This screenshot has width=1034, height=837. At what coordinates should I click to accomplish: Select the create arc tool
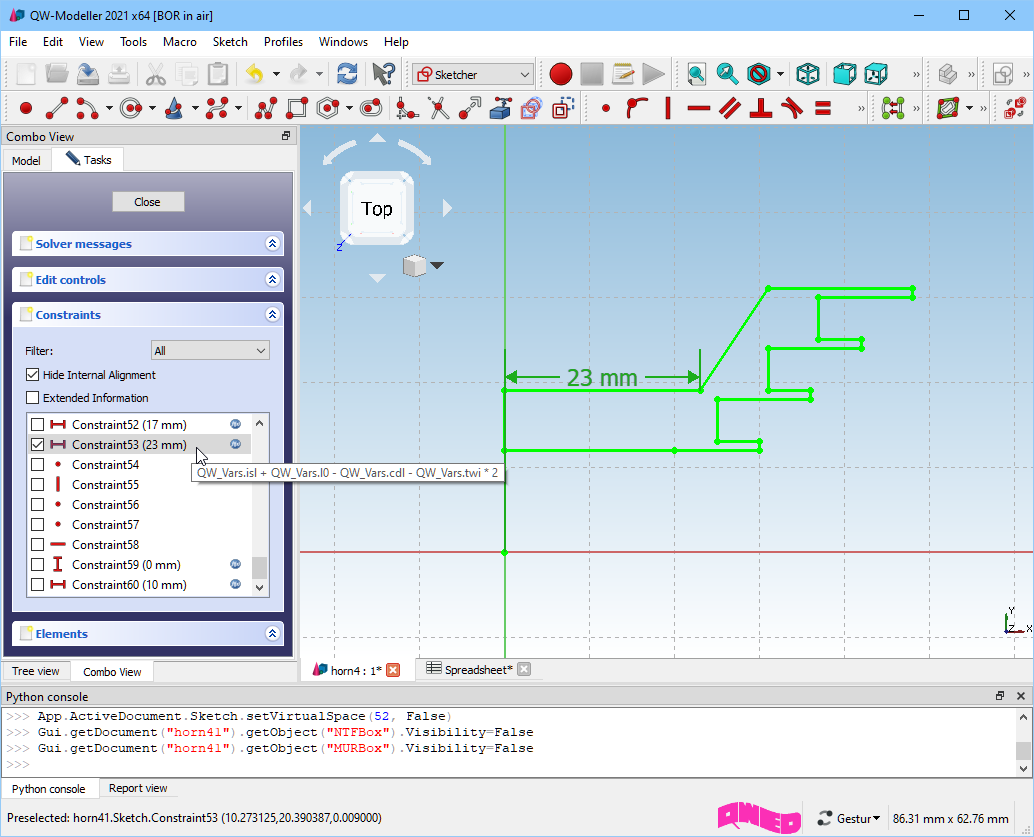(x=87, y=108)
